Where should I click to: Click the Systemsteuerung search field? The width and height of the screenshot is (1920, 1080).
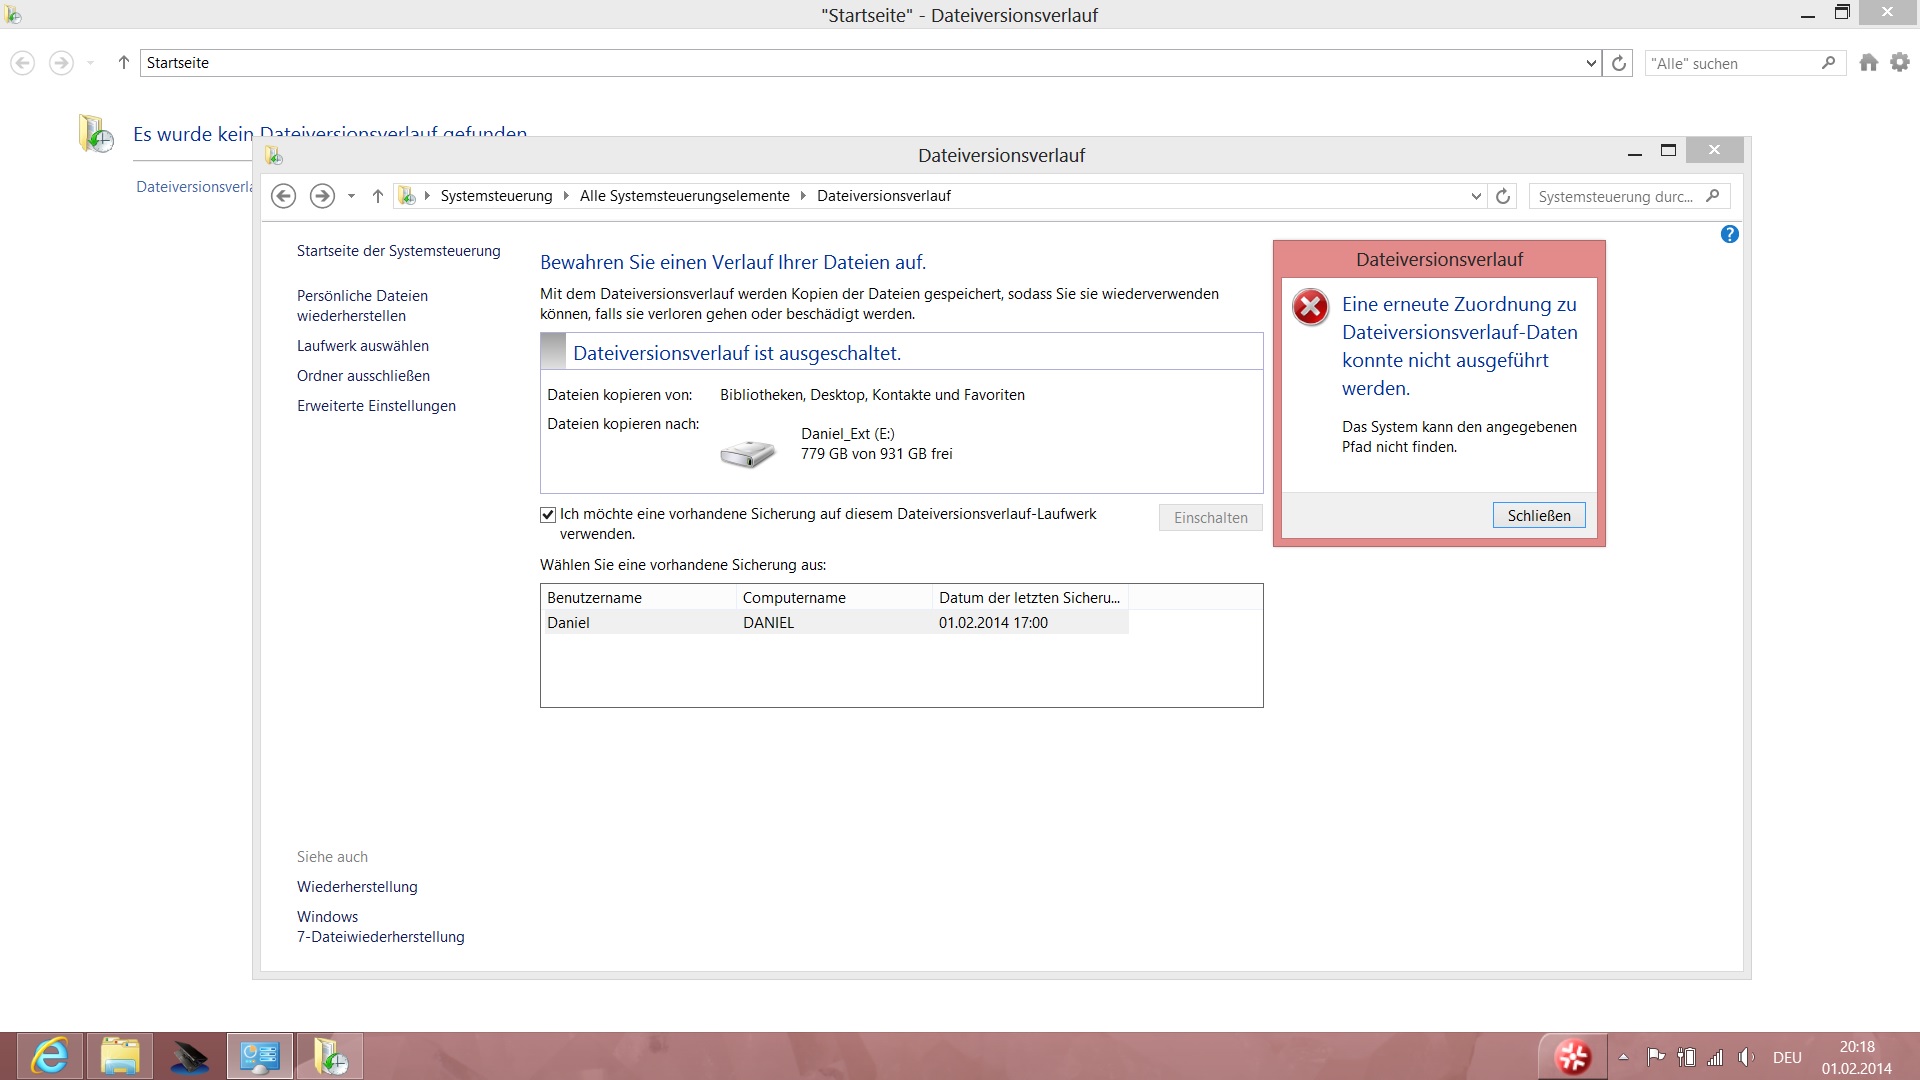[1615, 196]
